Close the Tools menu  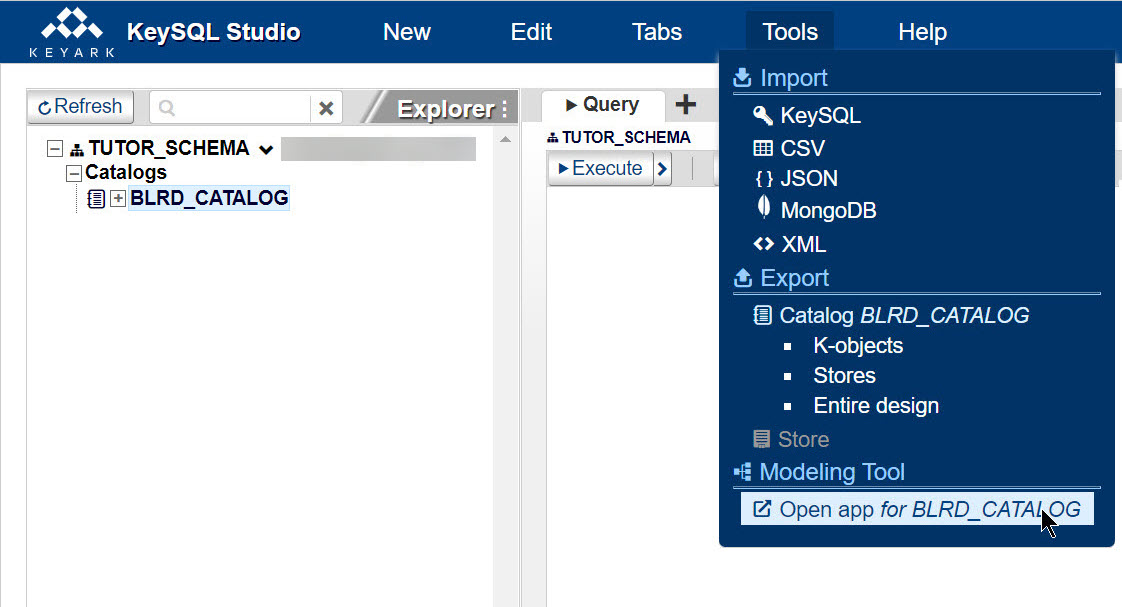tap(790, 32)
